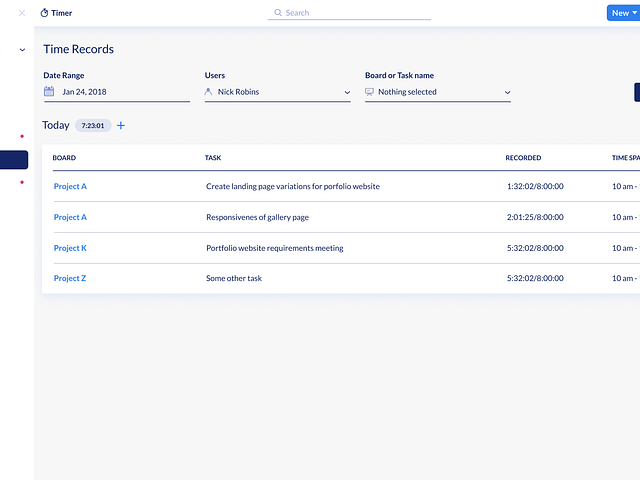Select the Create landing page variations task
Image resolution: width=640 pixels, height=480 pixels.
click(293, 186)
